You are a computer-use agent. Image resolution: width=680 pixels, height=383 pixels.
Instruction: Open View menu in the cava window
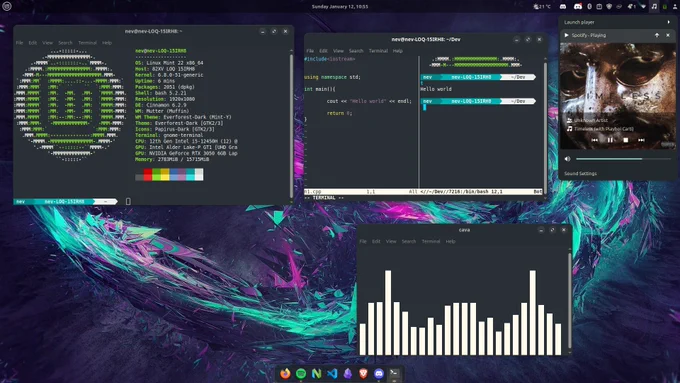(x=391, y=241)
